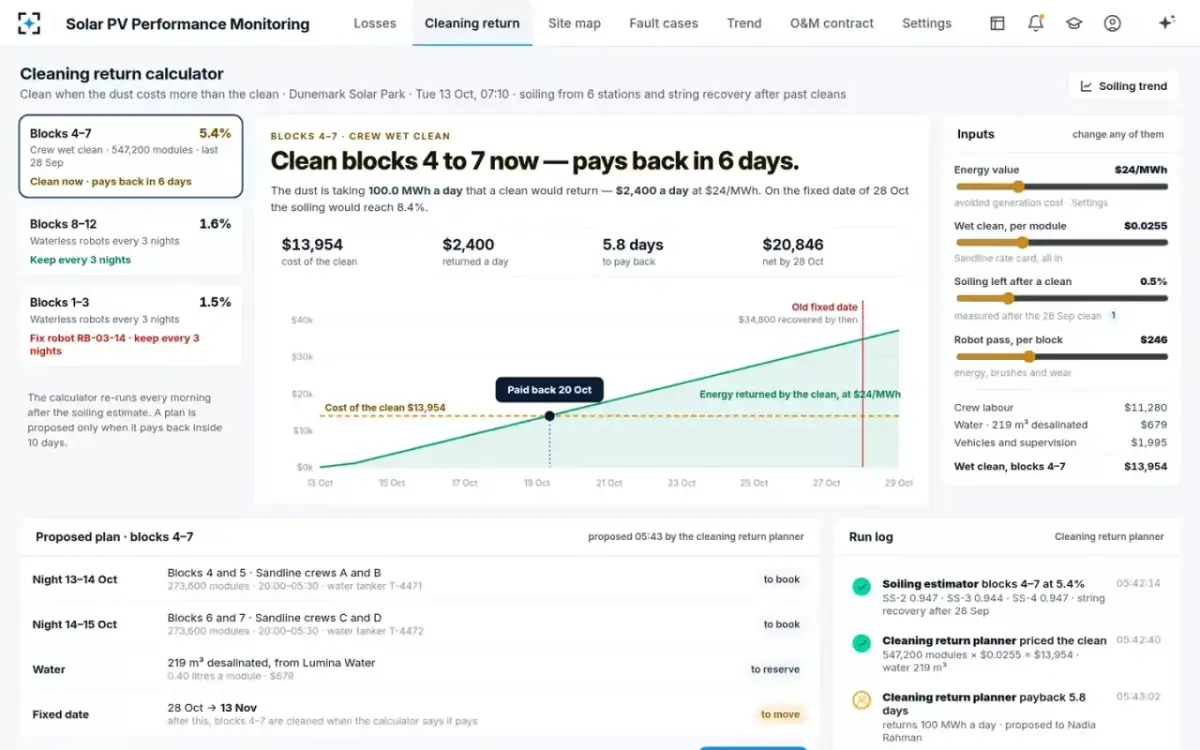The width and height of the screenshot is (1200, 750).
Task: Open the user account icon
Action: click(x=1112, y=23)
